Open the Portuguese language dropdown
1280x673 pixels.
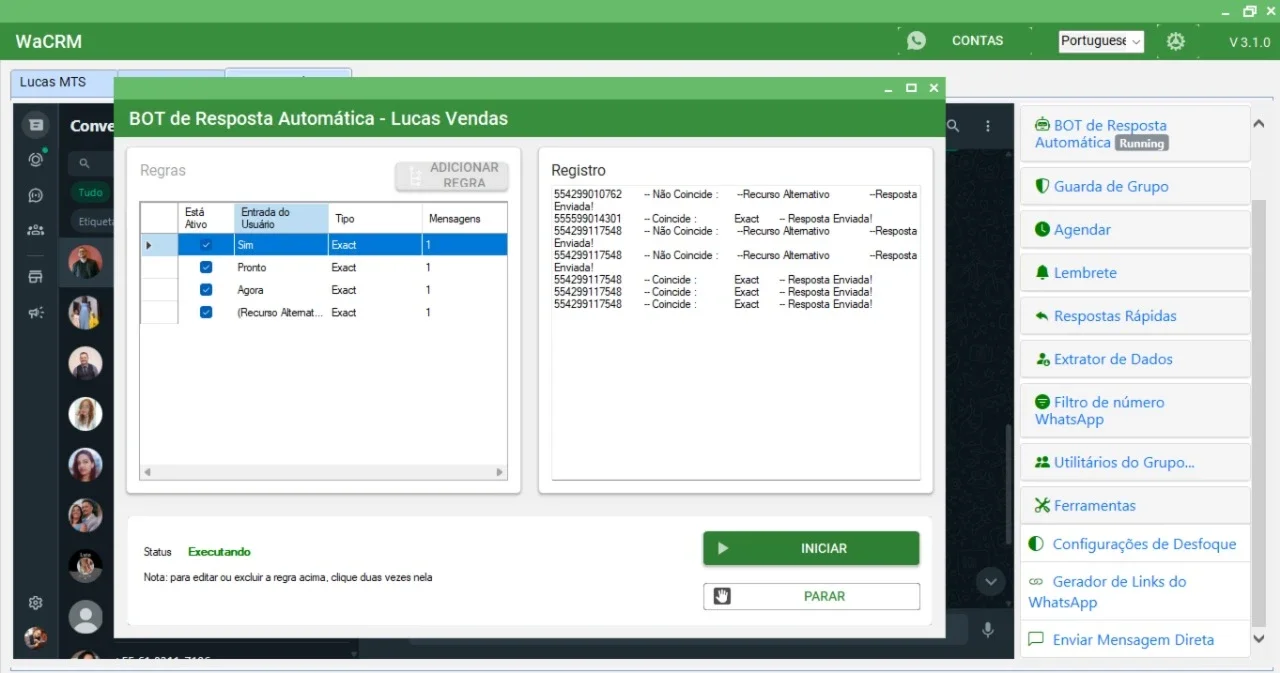tap(1101, 41)
